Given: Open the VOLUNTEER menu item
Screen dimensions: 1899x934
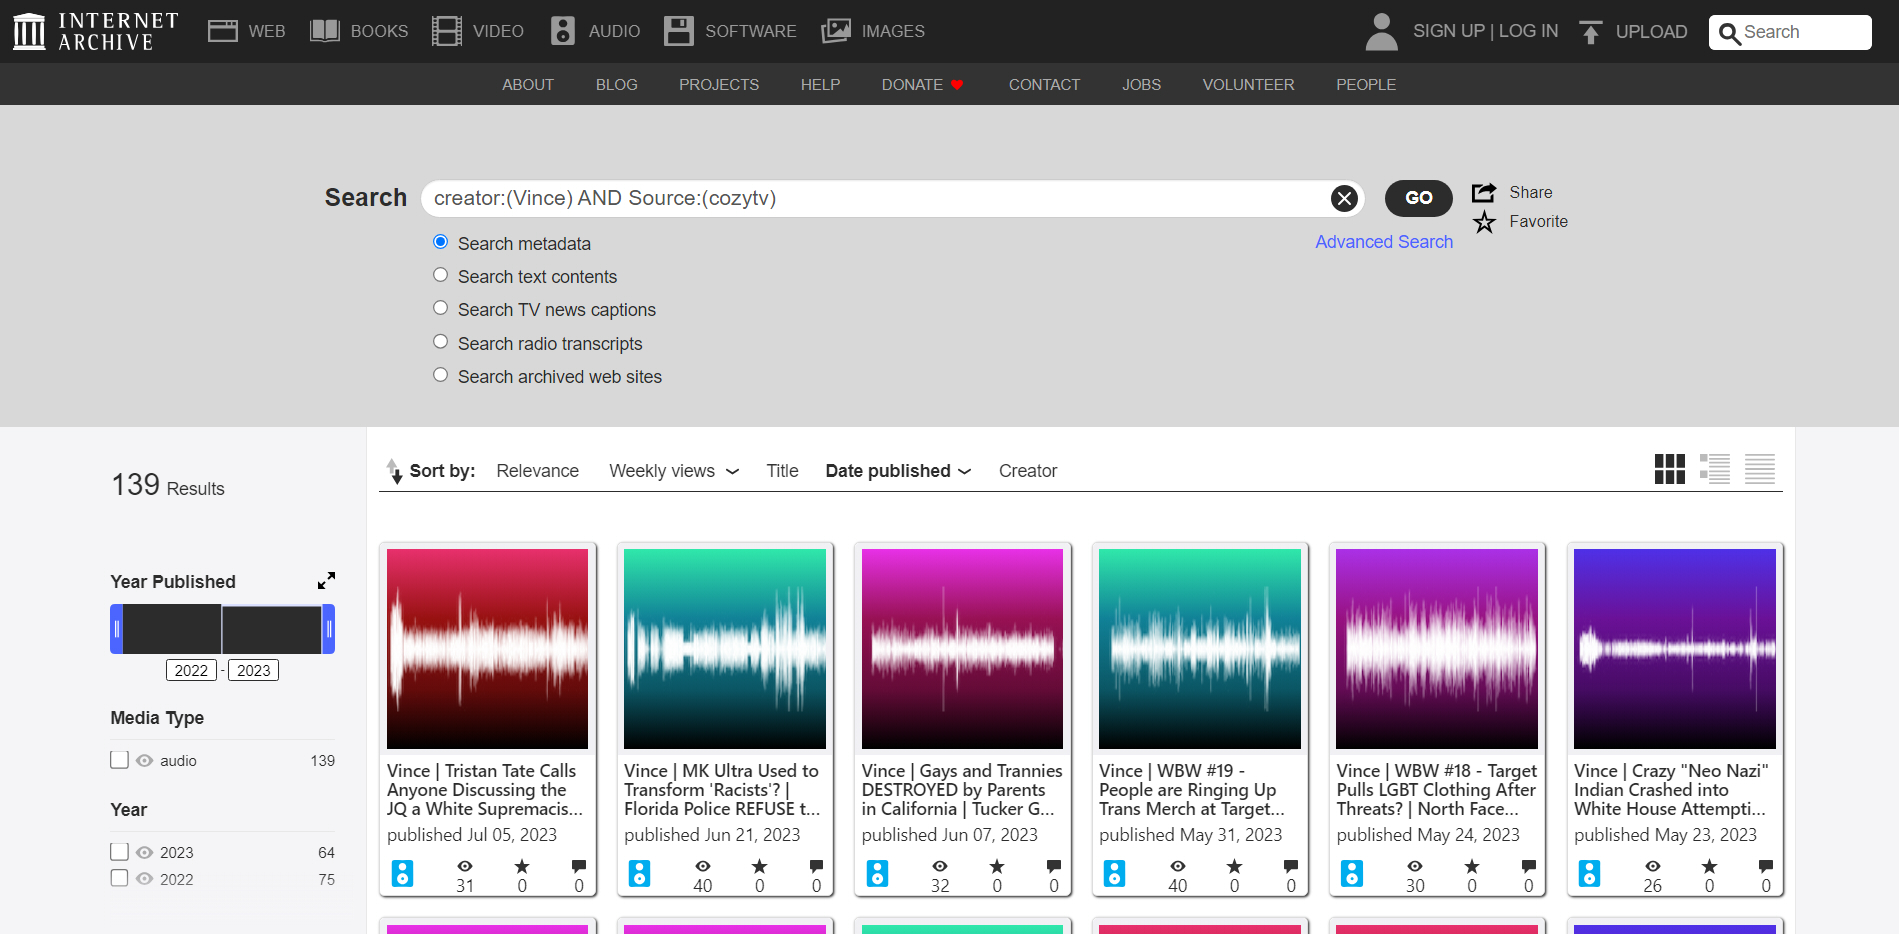Looking at the screenshot, I should [x=1248, y=85].
